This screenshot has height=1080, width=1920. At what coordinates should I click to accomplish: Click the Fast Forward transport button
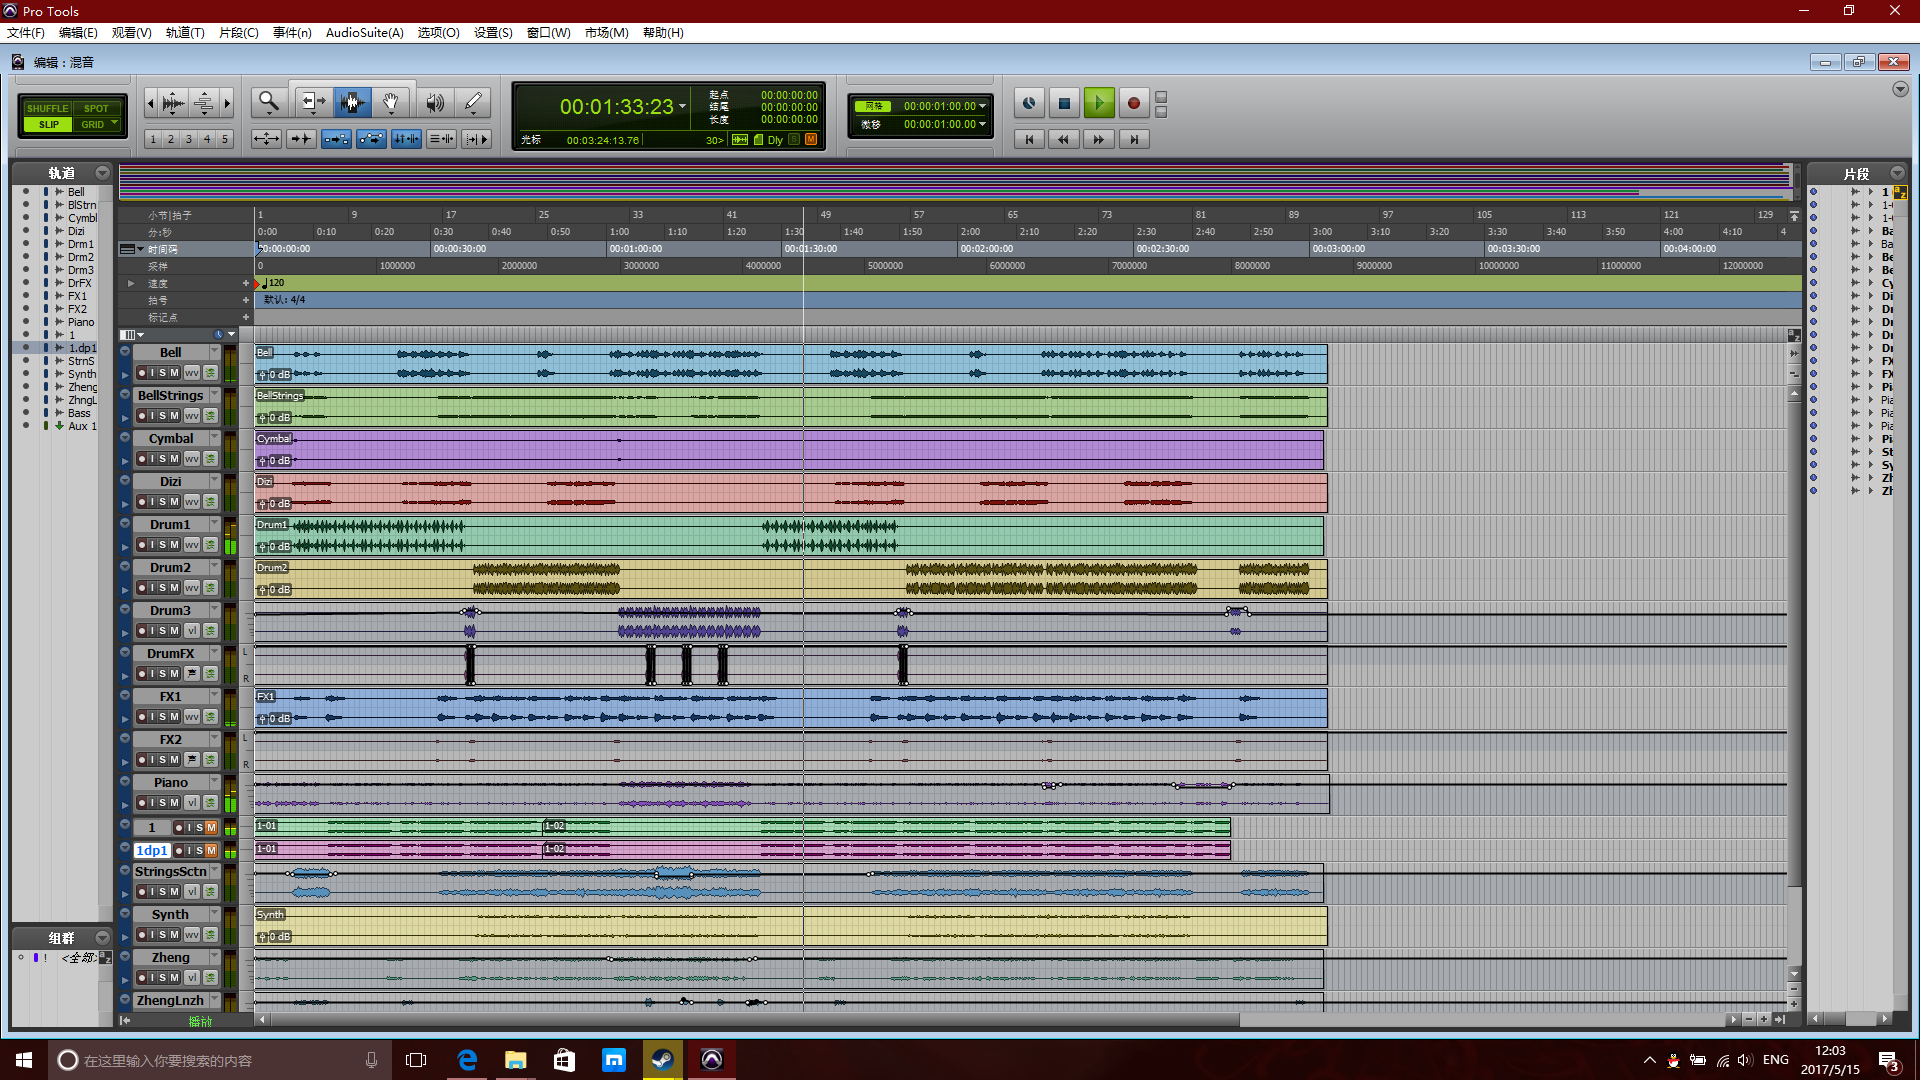click(x=1099, y=139)
